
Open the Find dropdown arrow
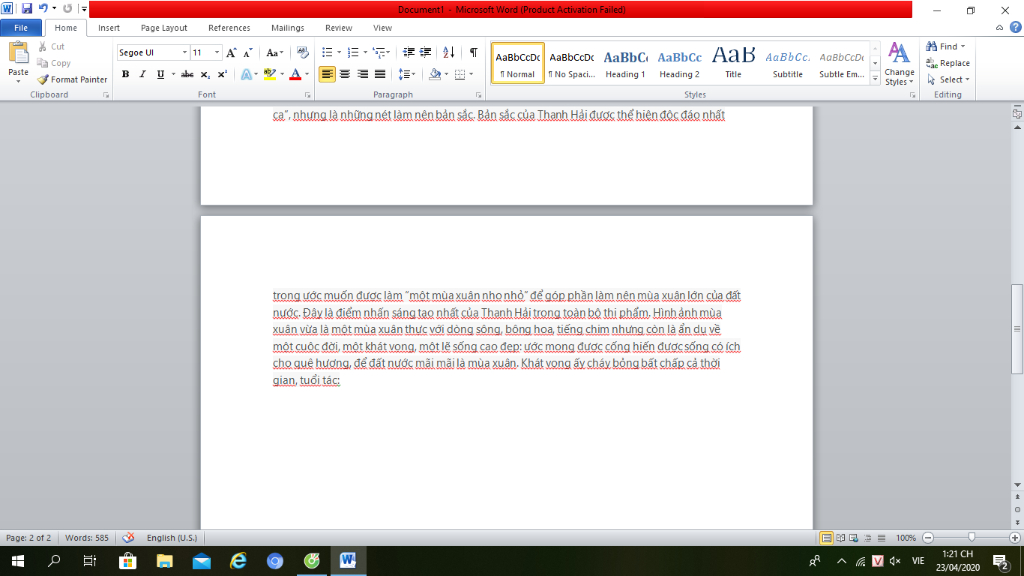click(x=963, y=46)
